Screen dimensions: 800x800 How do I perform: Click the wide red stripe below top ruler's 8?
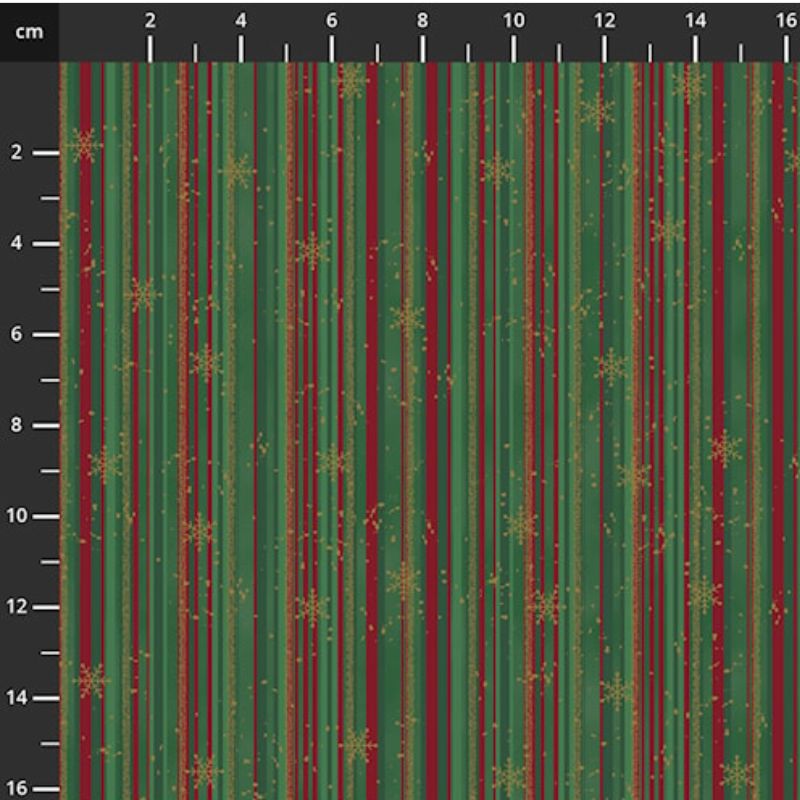click(432, 431)
